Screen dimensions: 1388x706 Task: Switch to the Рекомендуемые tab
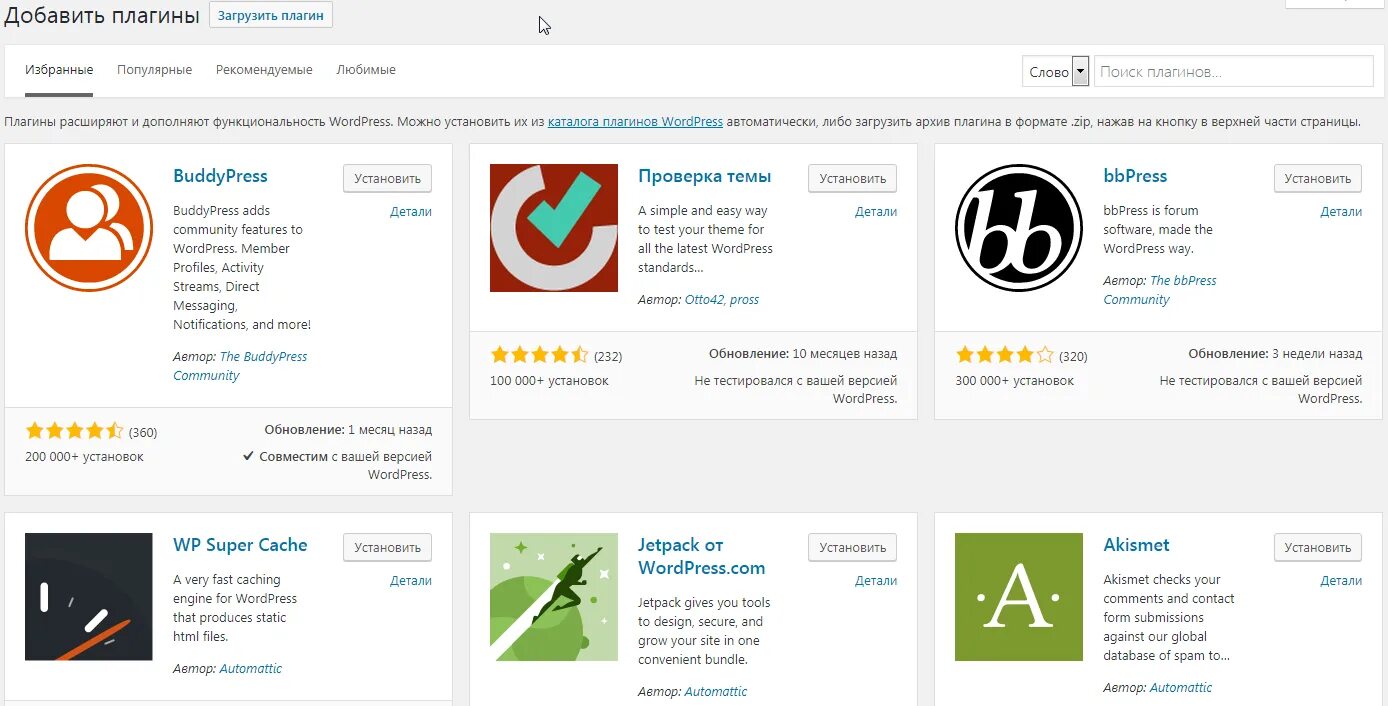click(264, 70)
